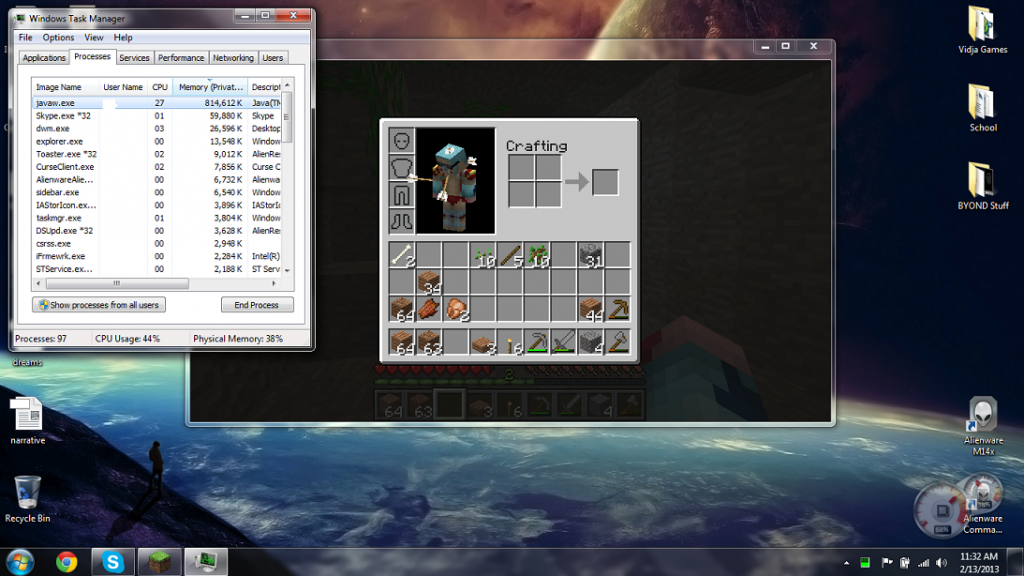Pick up the wood planks stack of 63
Screen dimensions: 1024x576
coord(429,342)
